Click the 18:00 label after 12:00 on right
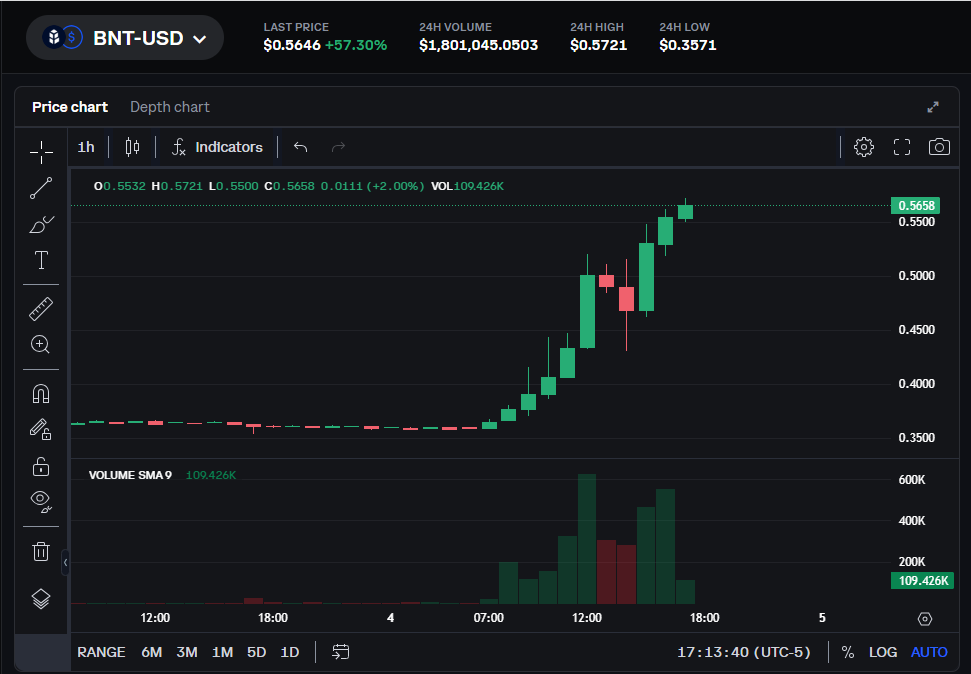The image size is (971, 674). tap(704, 618)
